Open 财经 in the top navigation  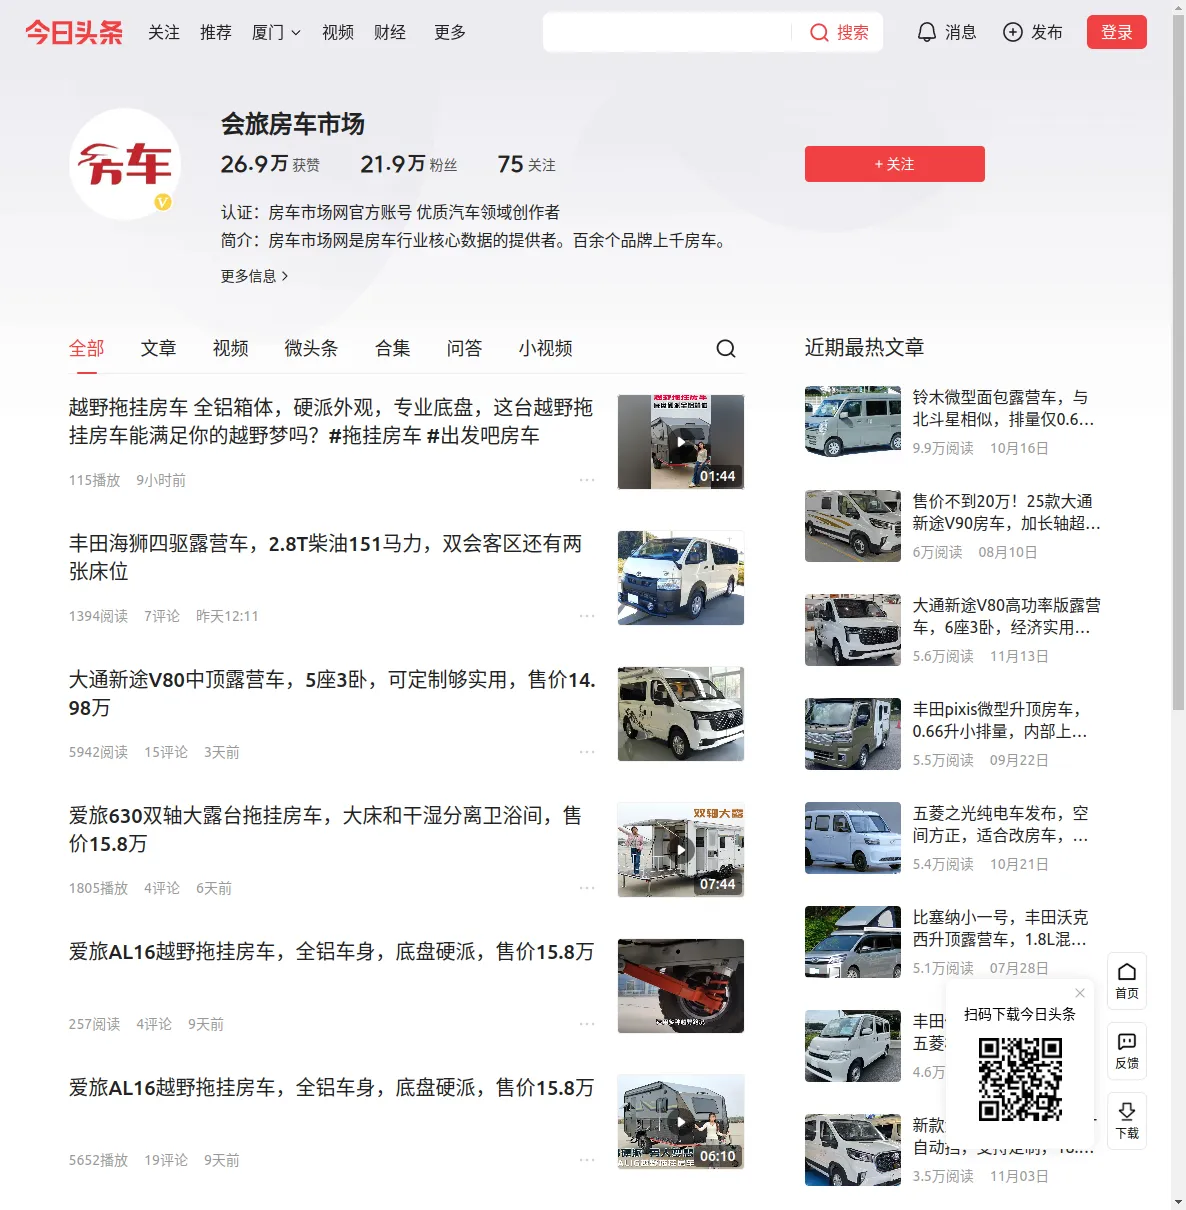(x=390, y=32)
